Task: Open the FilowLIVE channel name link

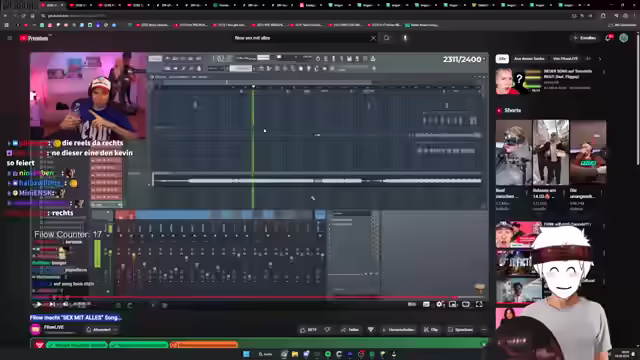Action: click(53, 327)
